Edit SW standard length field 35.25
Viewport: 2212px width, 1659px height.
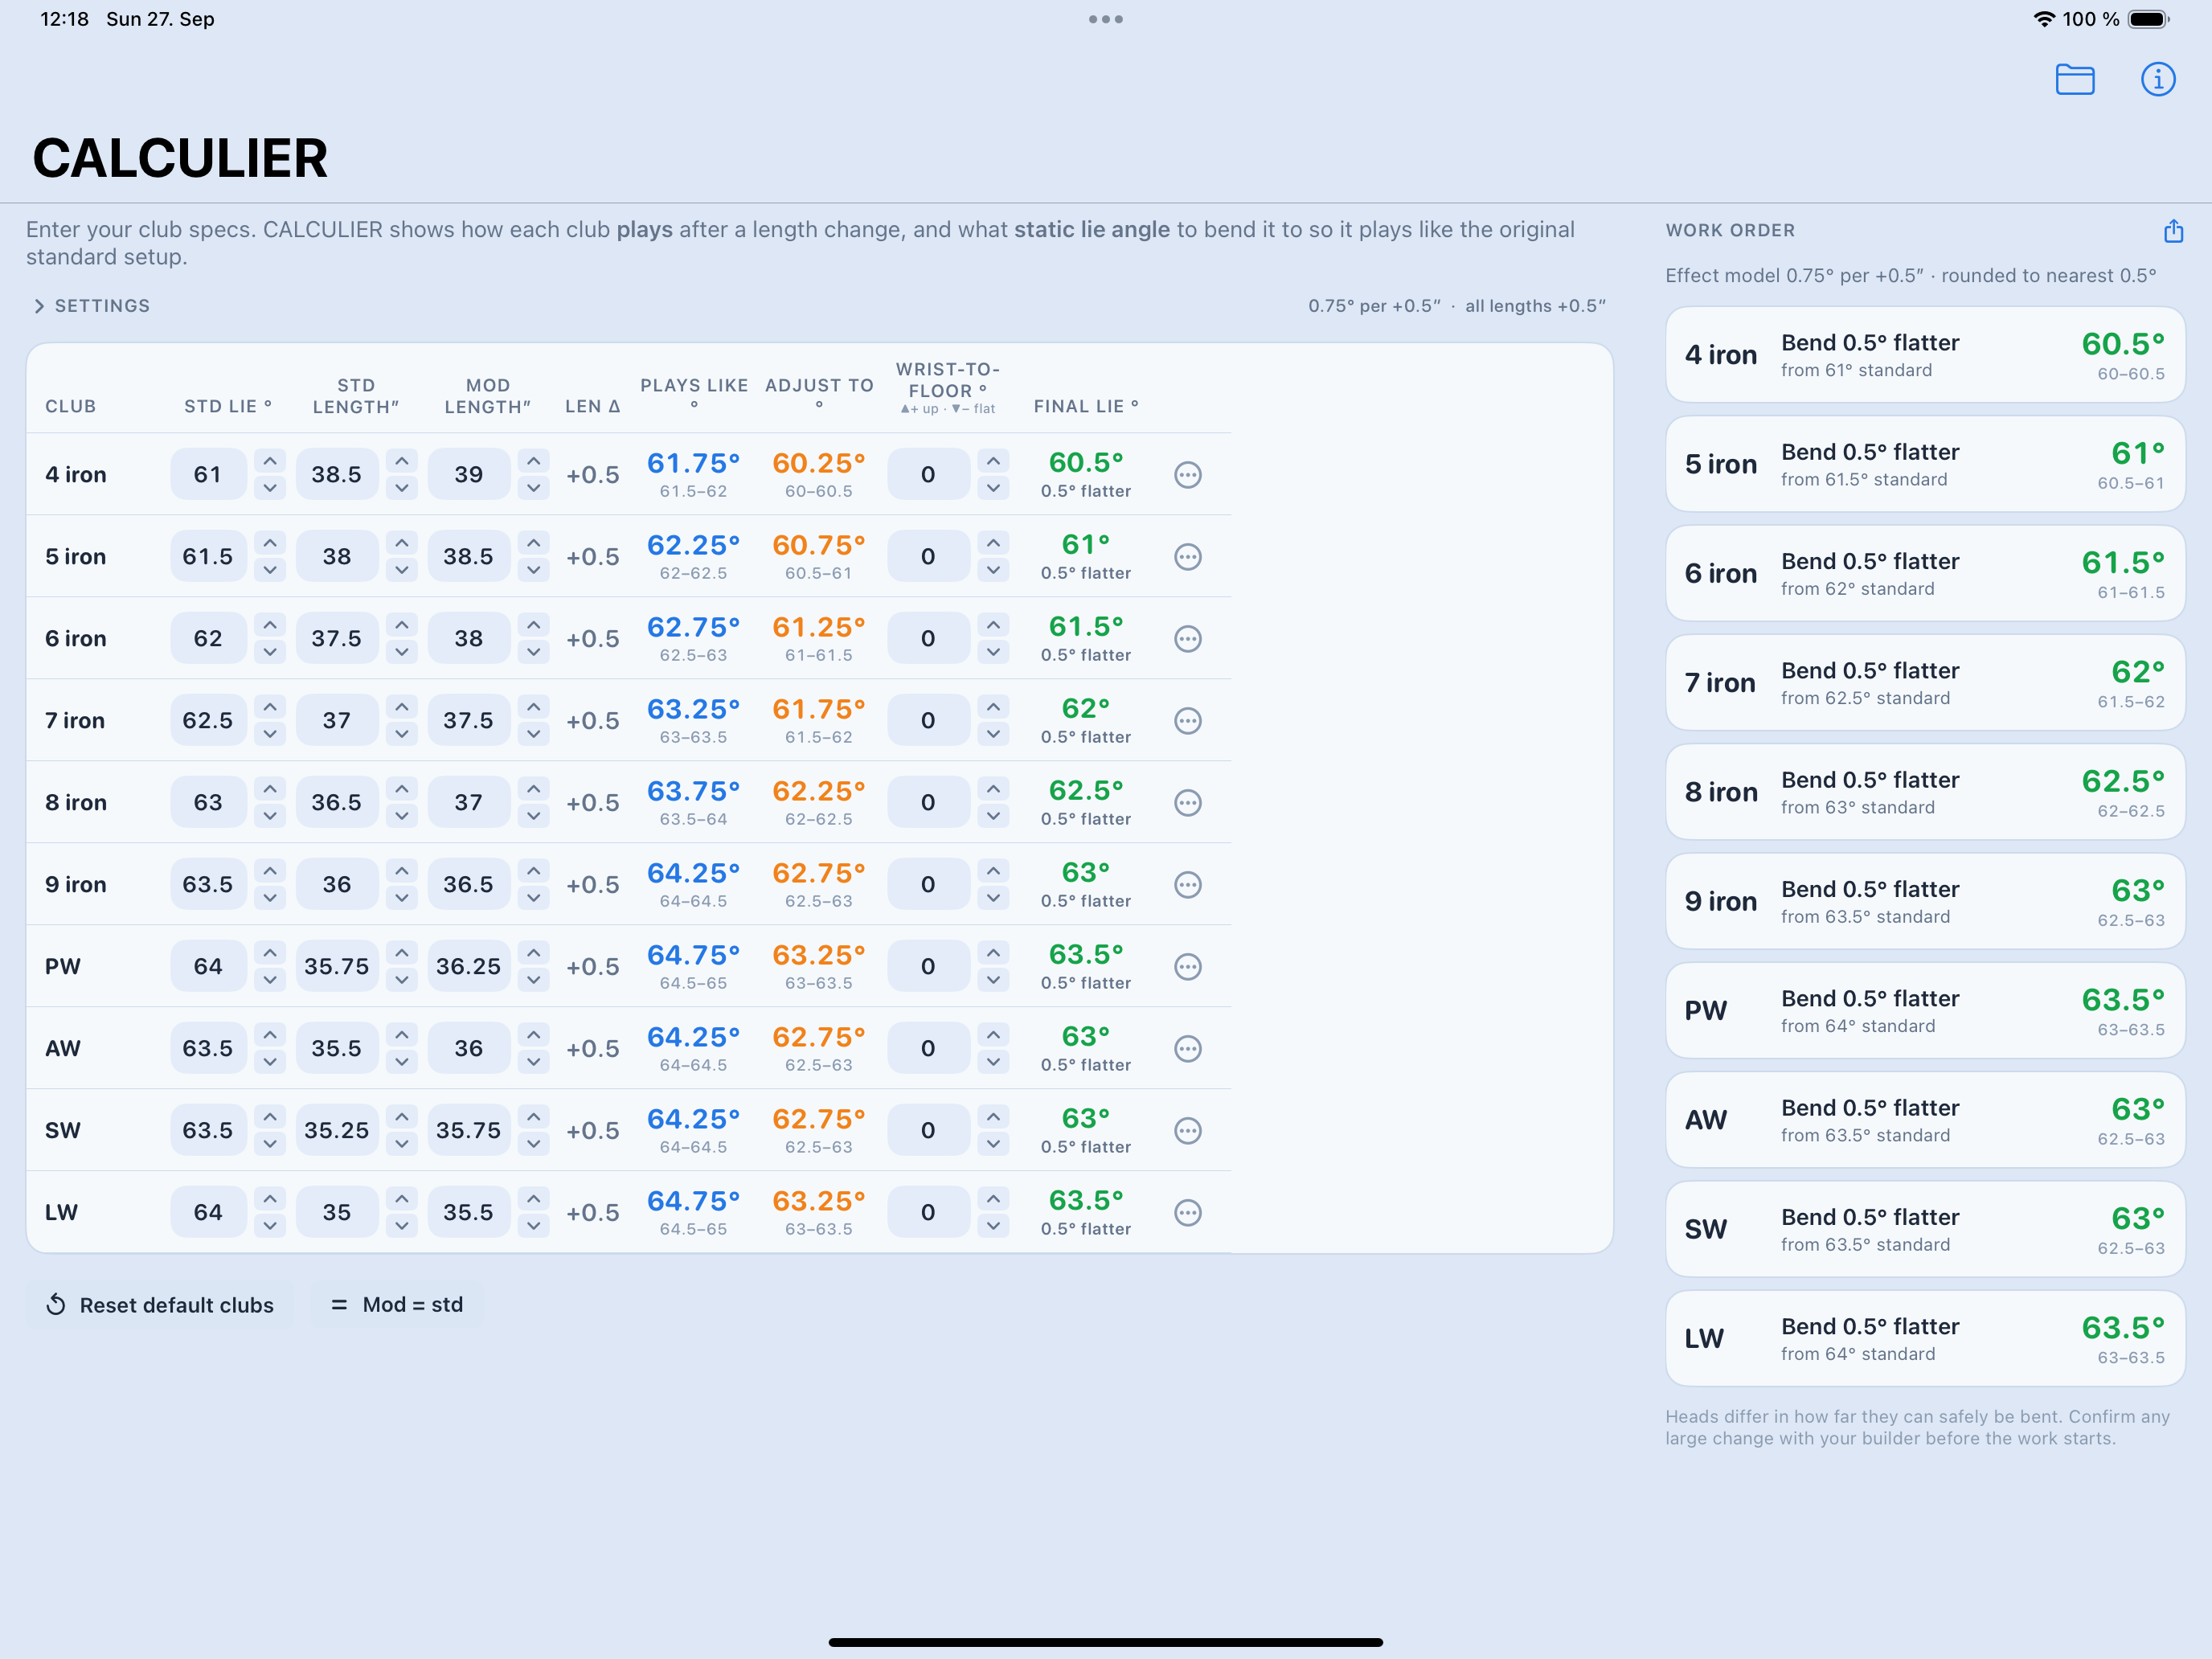pos(337,1131)
